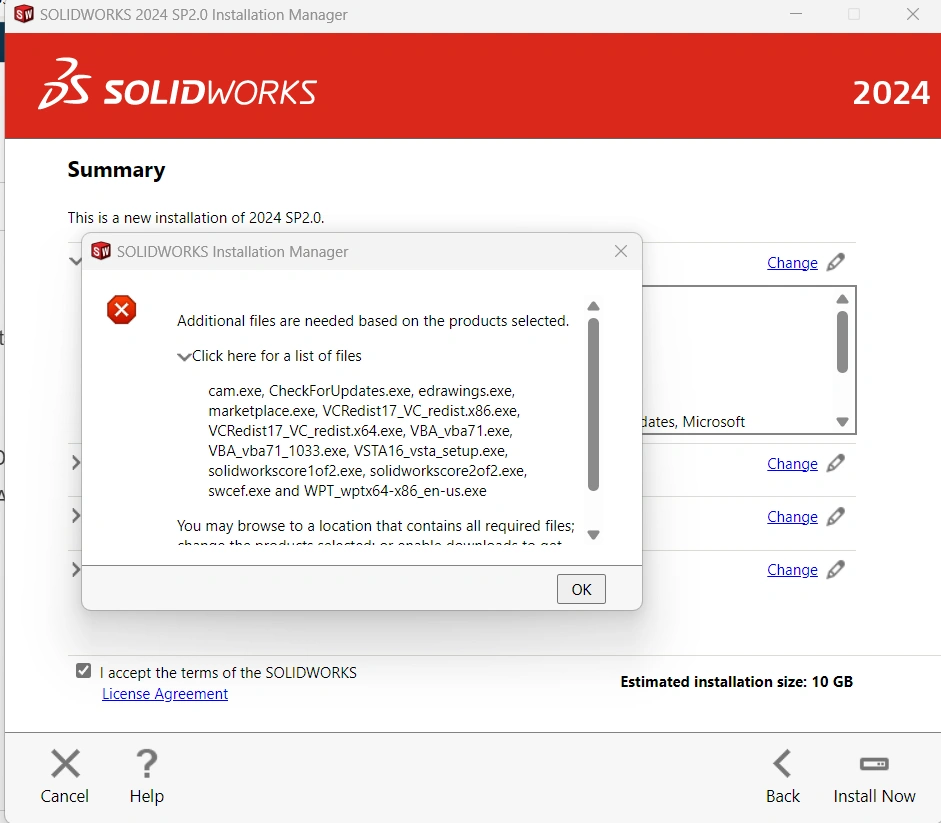Click 'Additional files are needed' message text
The width and height of the screenshot is (941, 823).
373,321
